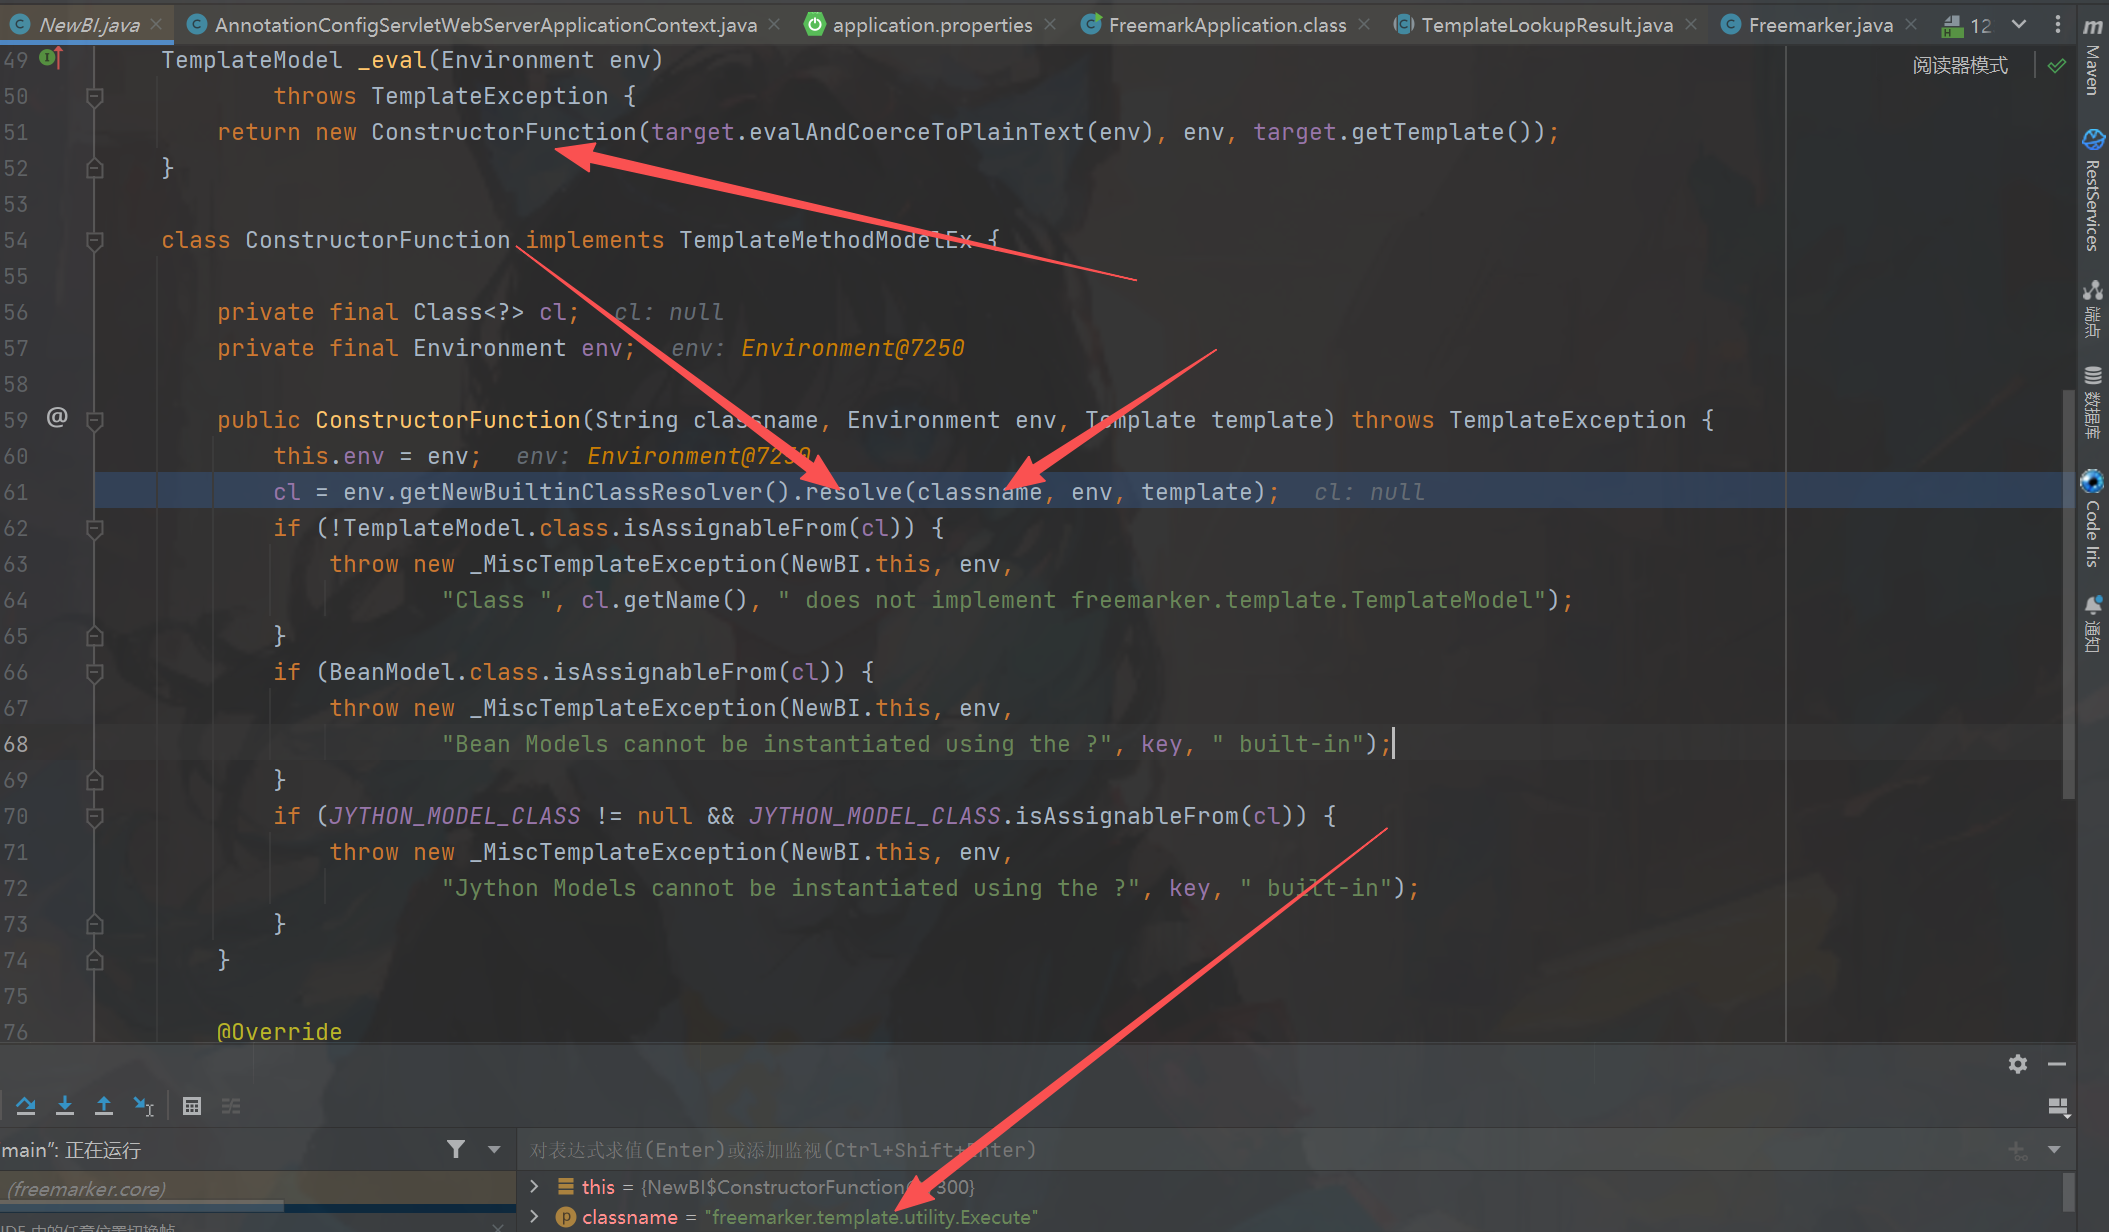Viewport: 2109px width, 1232px height.
Task: Click the debug panel settings gear
Action: [2017, 1064]
